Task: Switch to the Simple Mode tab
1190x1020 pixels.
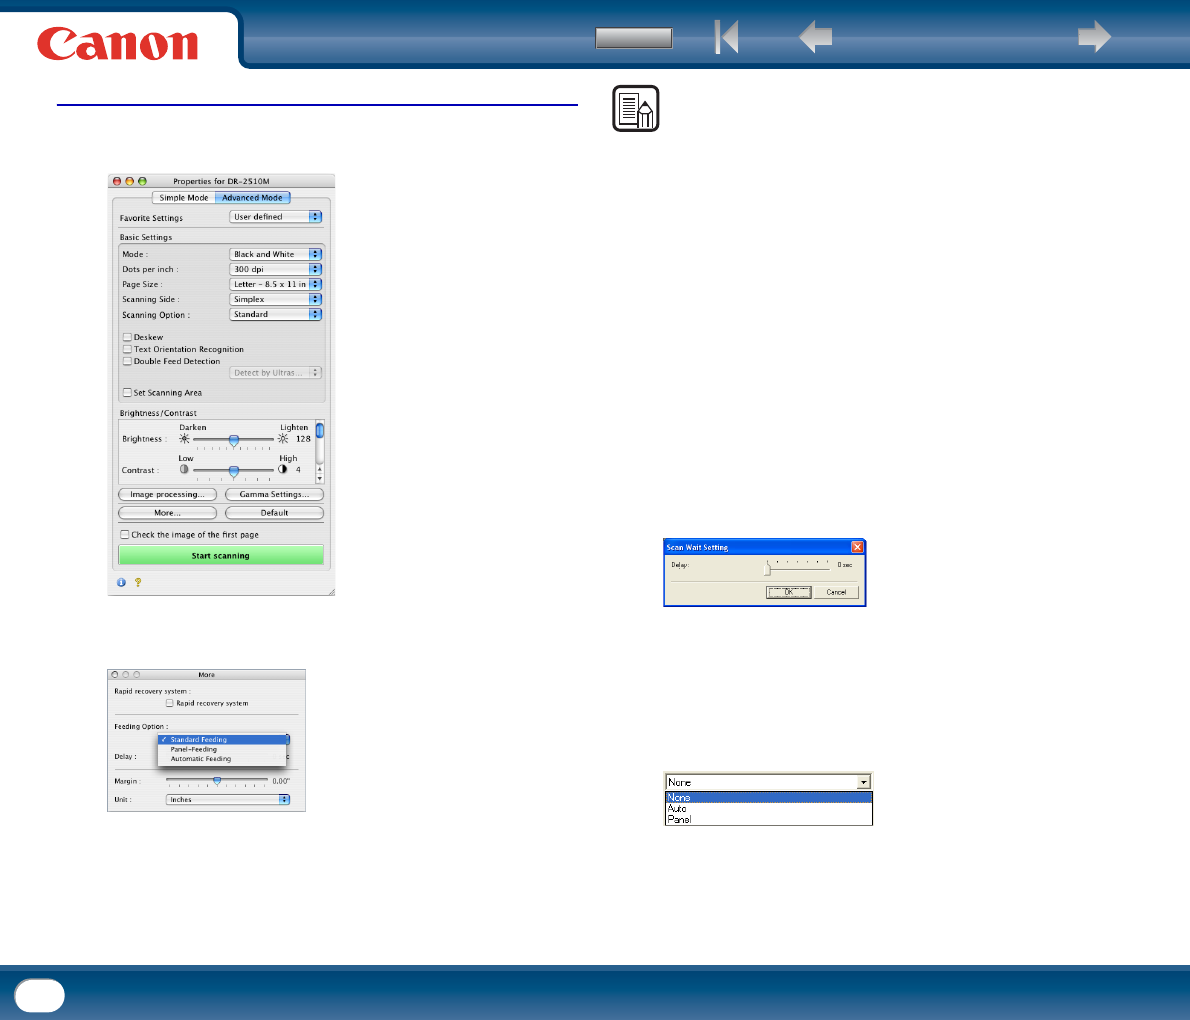Action: tap(184, 197)
